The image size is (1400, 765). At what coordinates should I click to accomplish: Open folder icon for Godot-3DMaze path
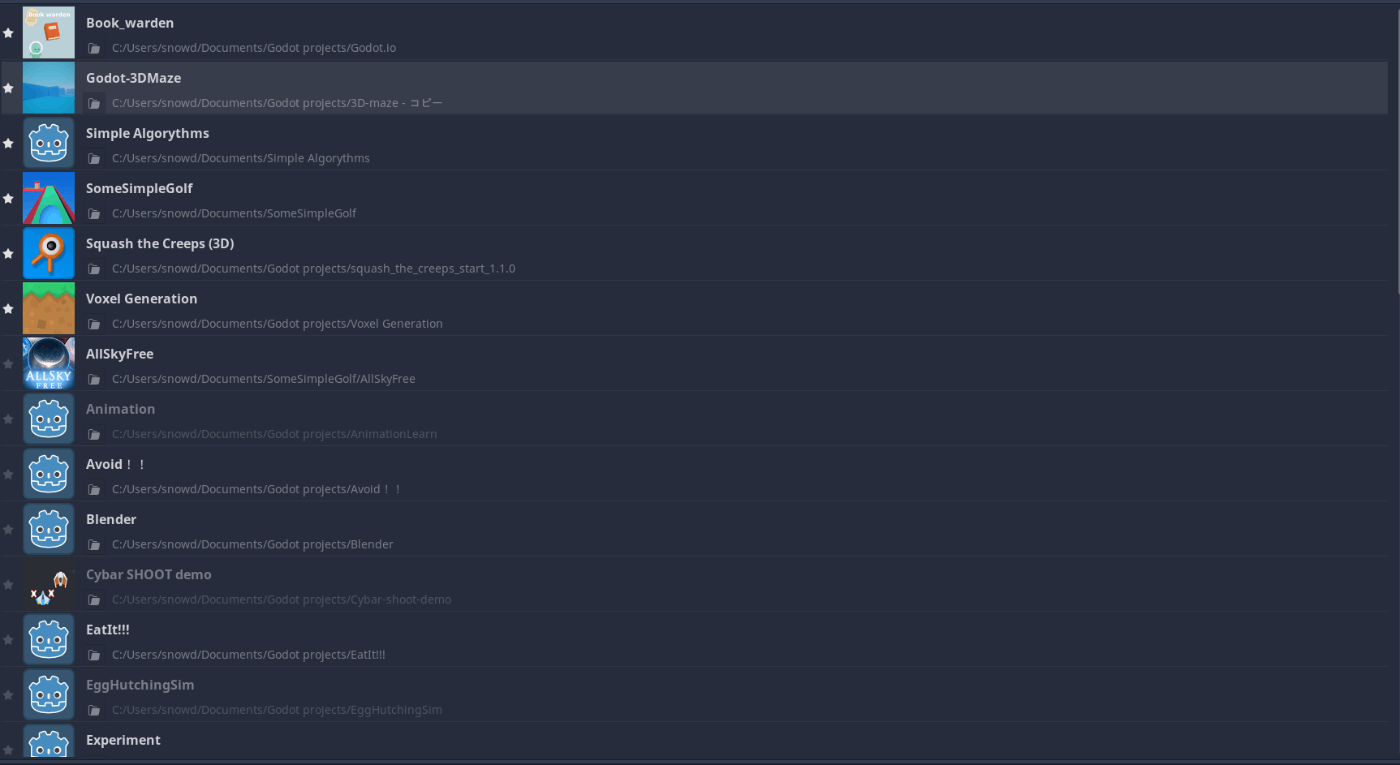tap(94, 103)
